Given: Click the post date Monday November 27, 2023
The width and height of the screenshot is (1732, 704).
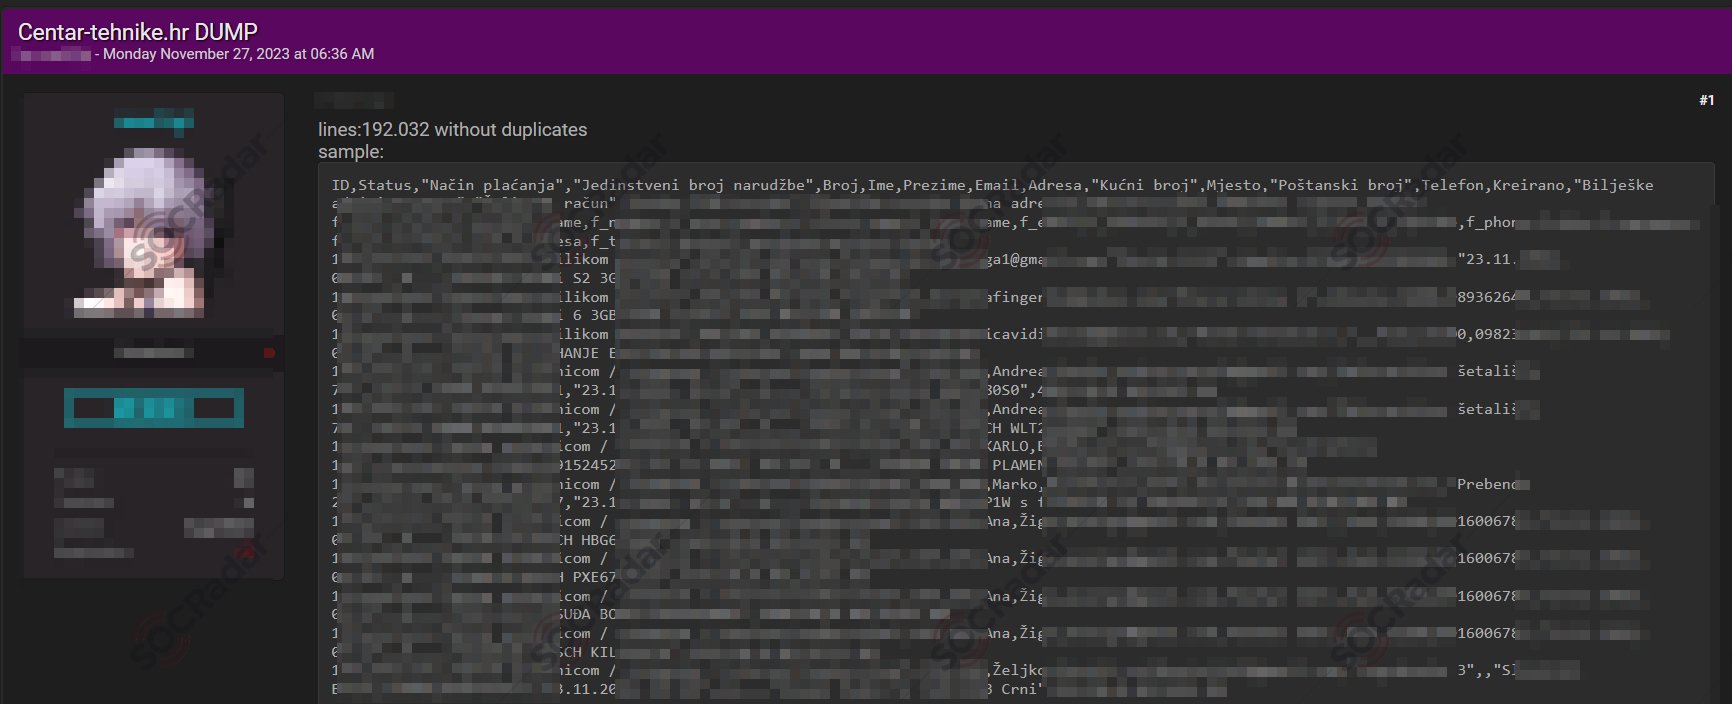Looking at the screenshot, I should click(x=239, y=54).
